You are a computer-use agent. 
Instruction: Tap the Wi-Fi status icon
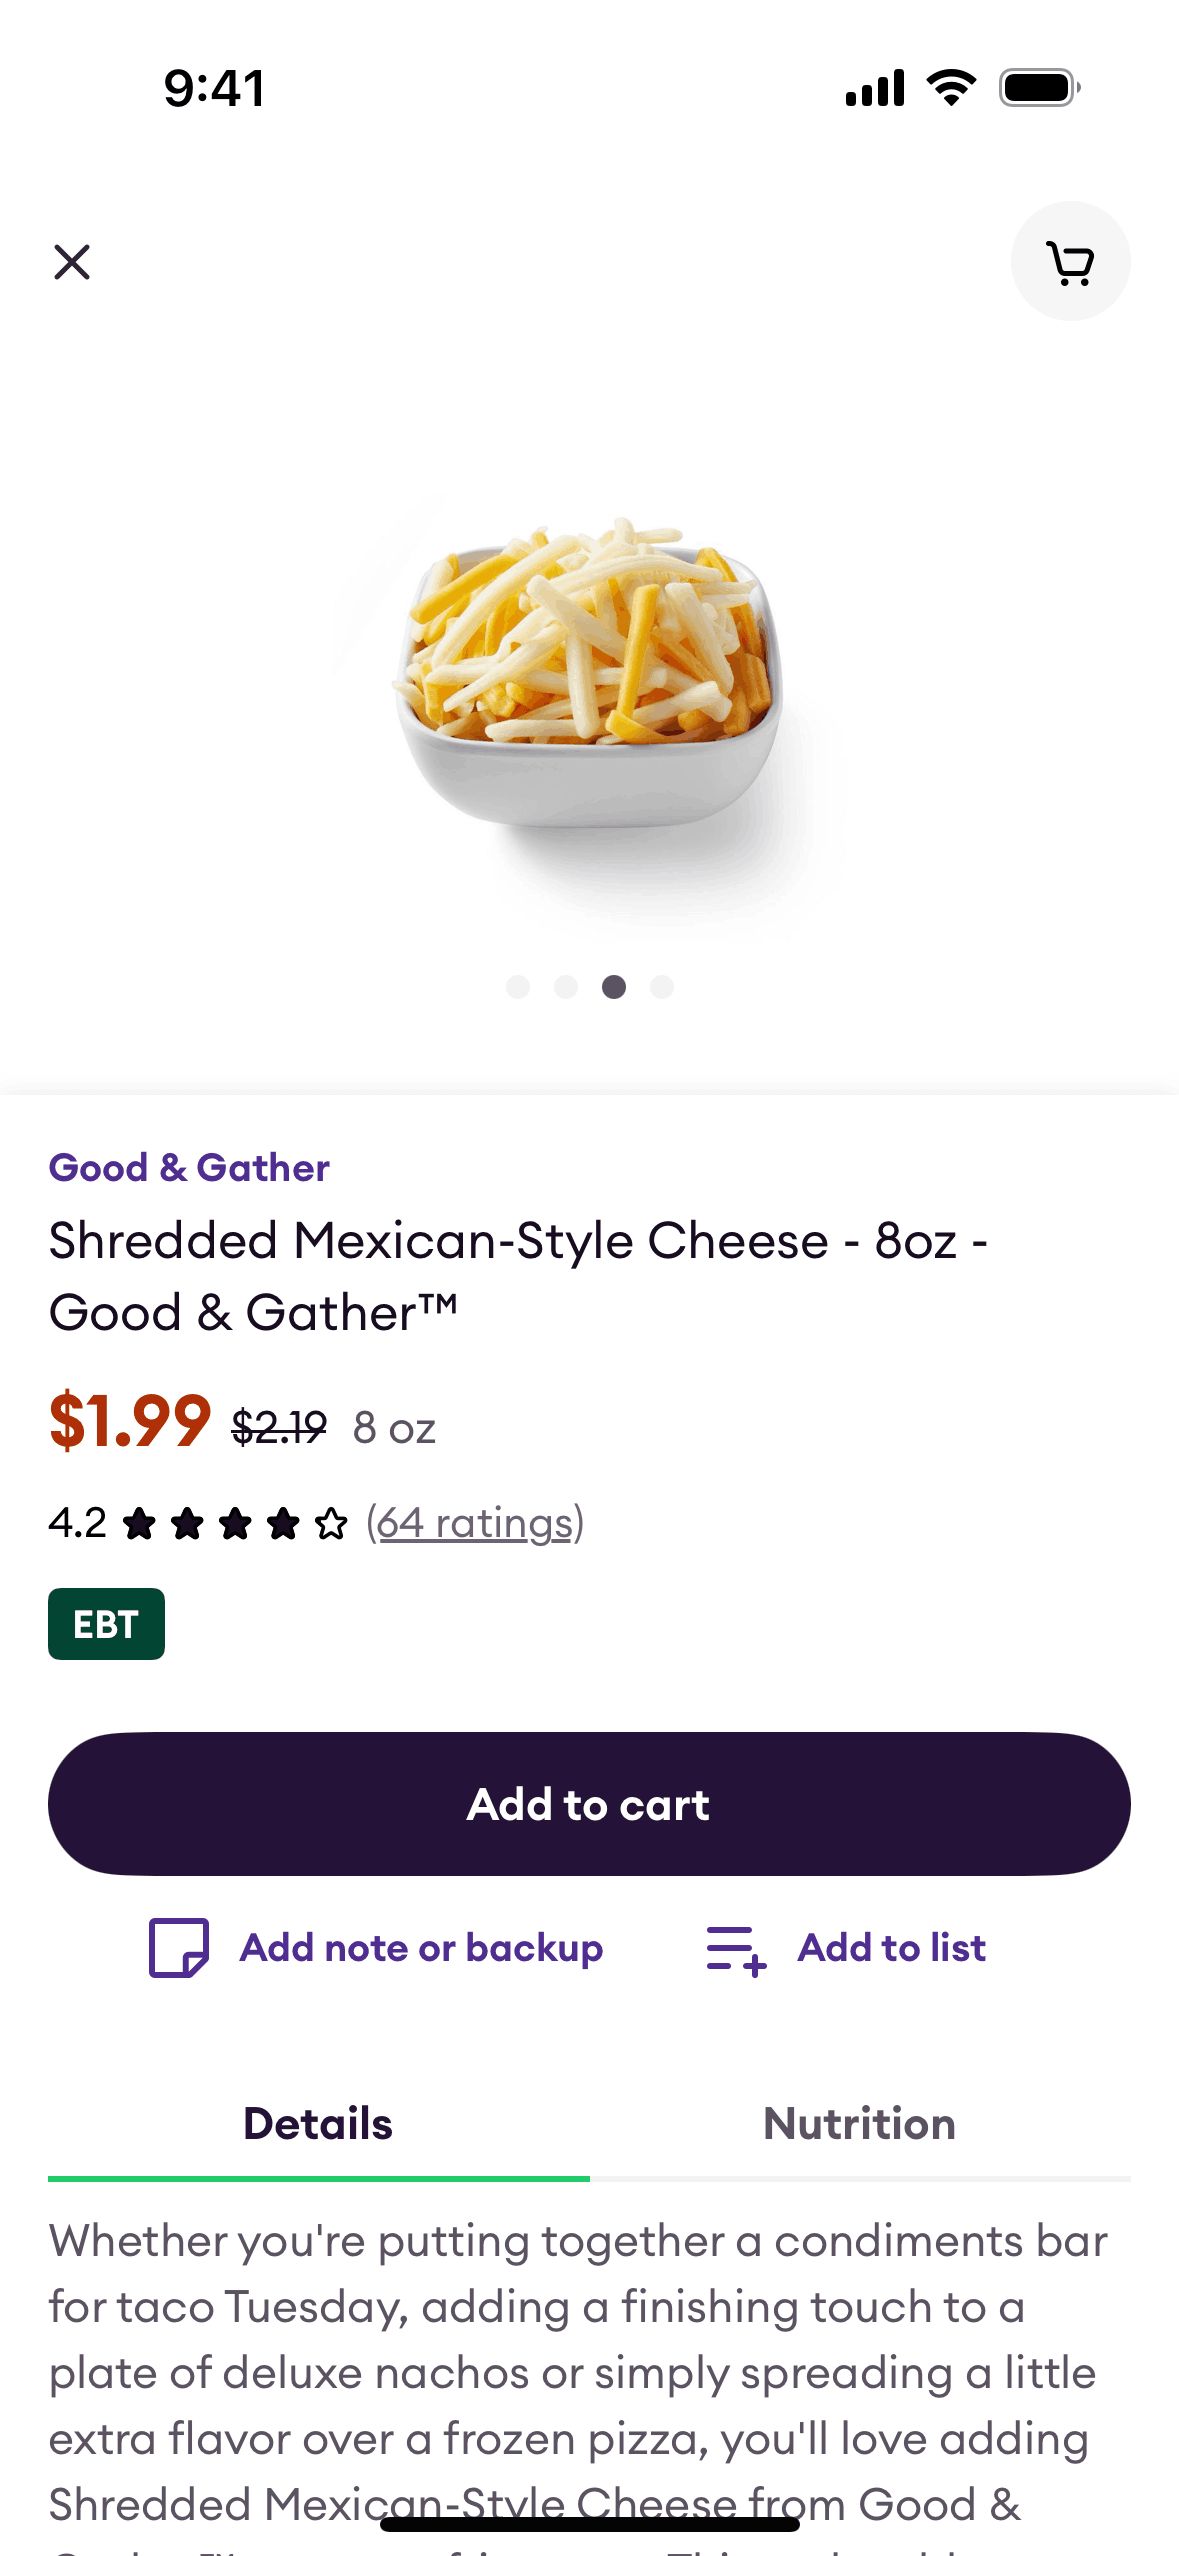[x=951, y=88]
